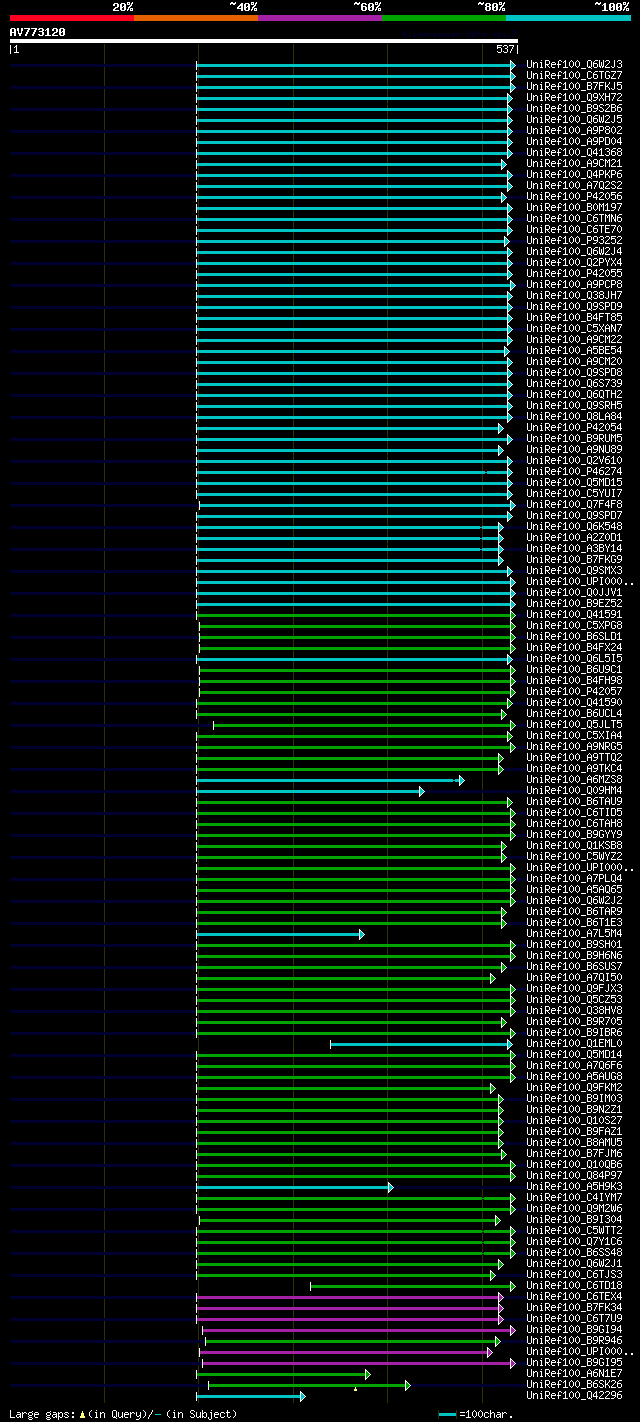Select the UniRef100_Q41591 label

[574, 614]
